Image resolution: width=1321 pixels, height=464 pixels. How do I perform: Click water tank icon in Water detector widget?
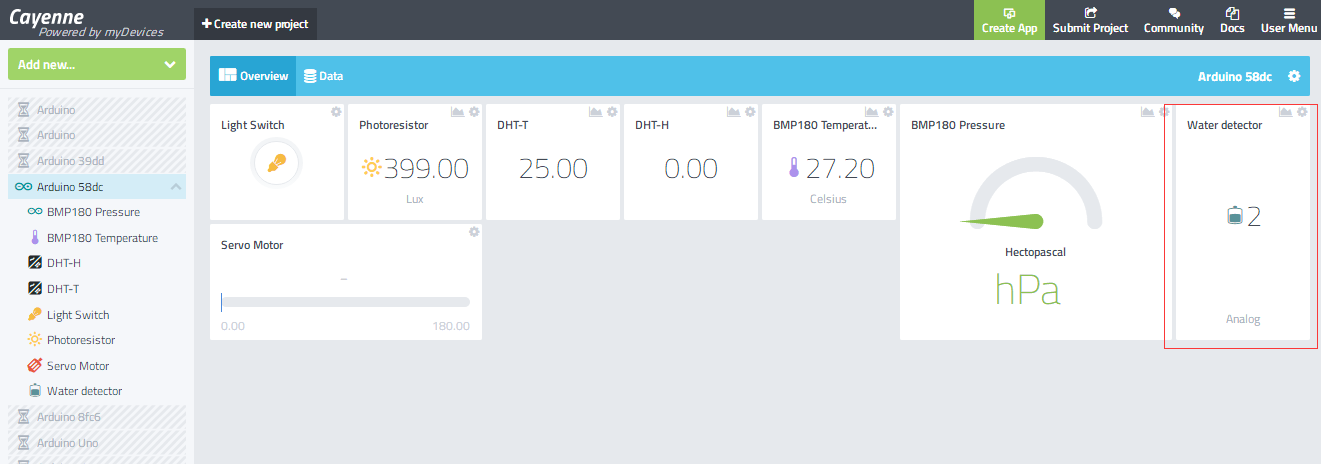1235,215
